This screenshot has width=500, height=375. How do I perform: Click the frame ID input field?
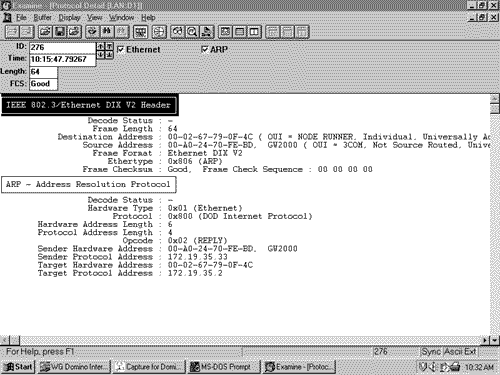(x=63, y=47)
